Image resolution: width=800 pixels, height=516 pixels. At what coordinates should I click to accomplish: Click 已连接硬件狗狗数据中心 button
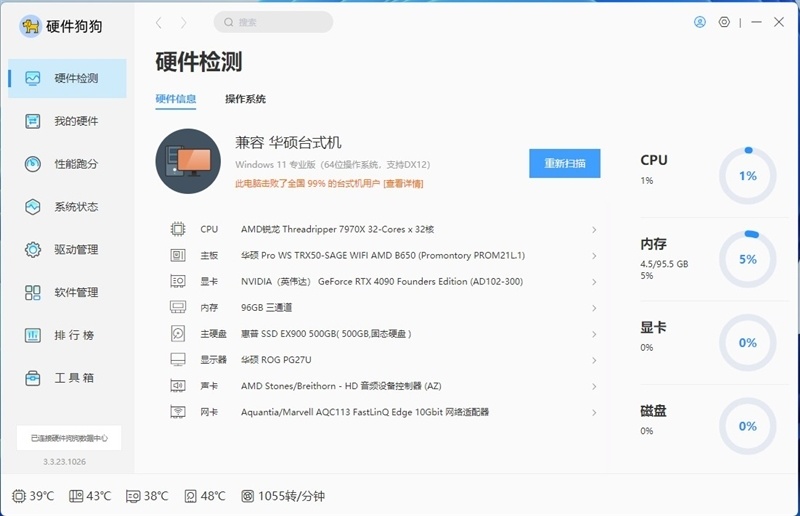69,438
